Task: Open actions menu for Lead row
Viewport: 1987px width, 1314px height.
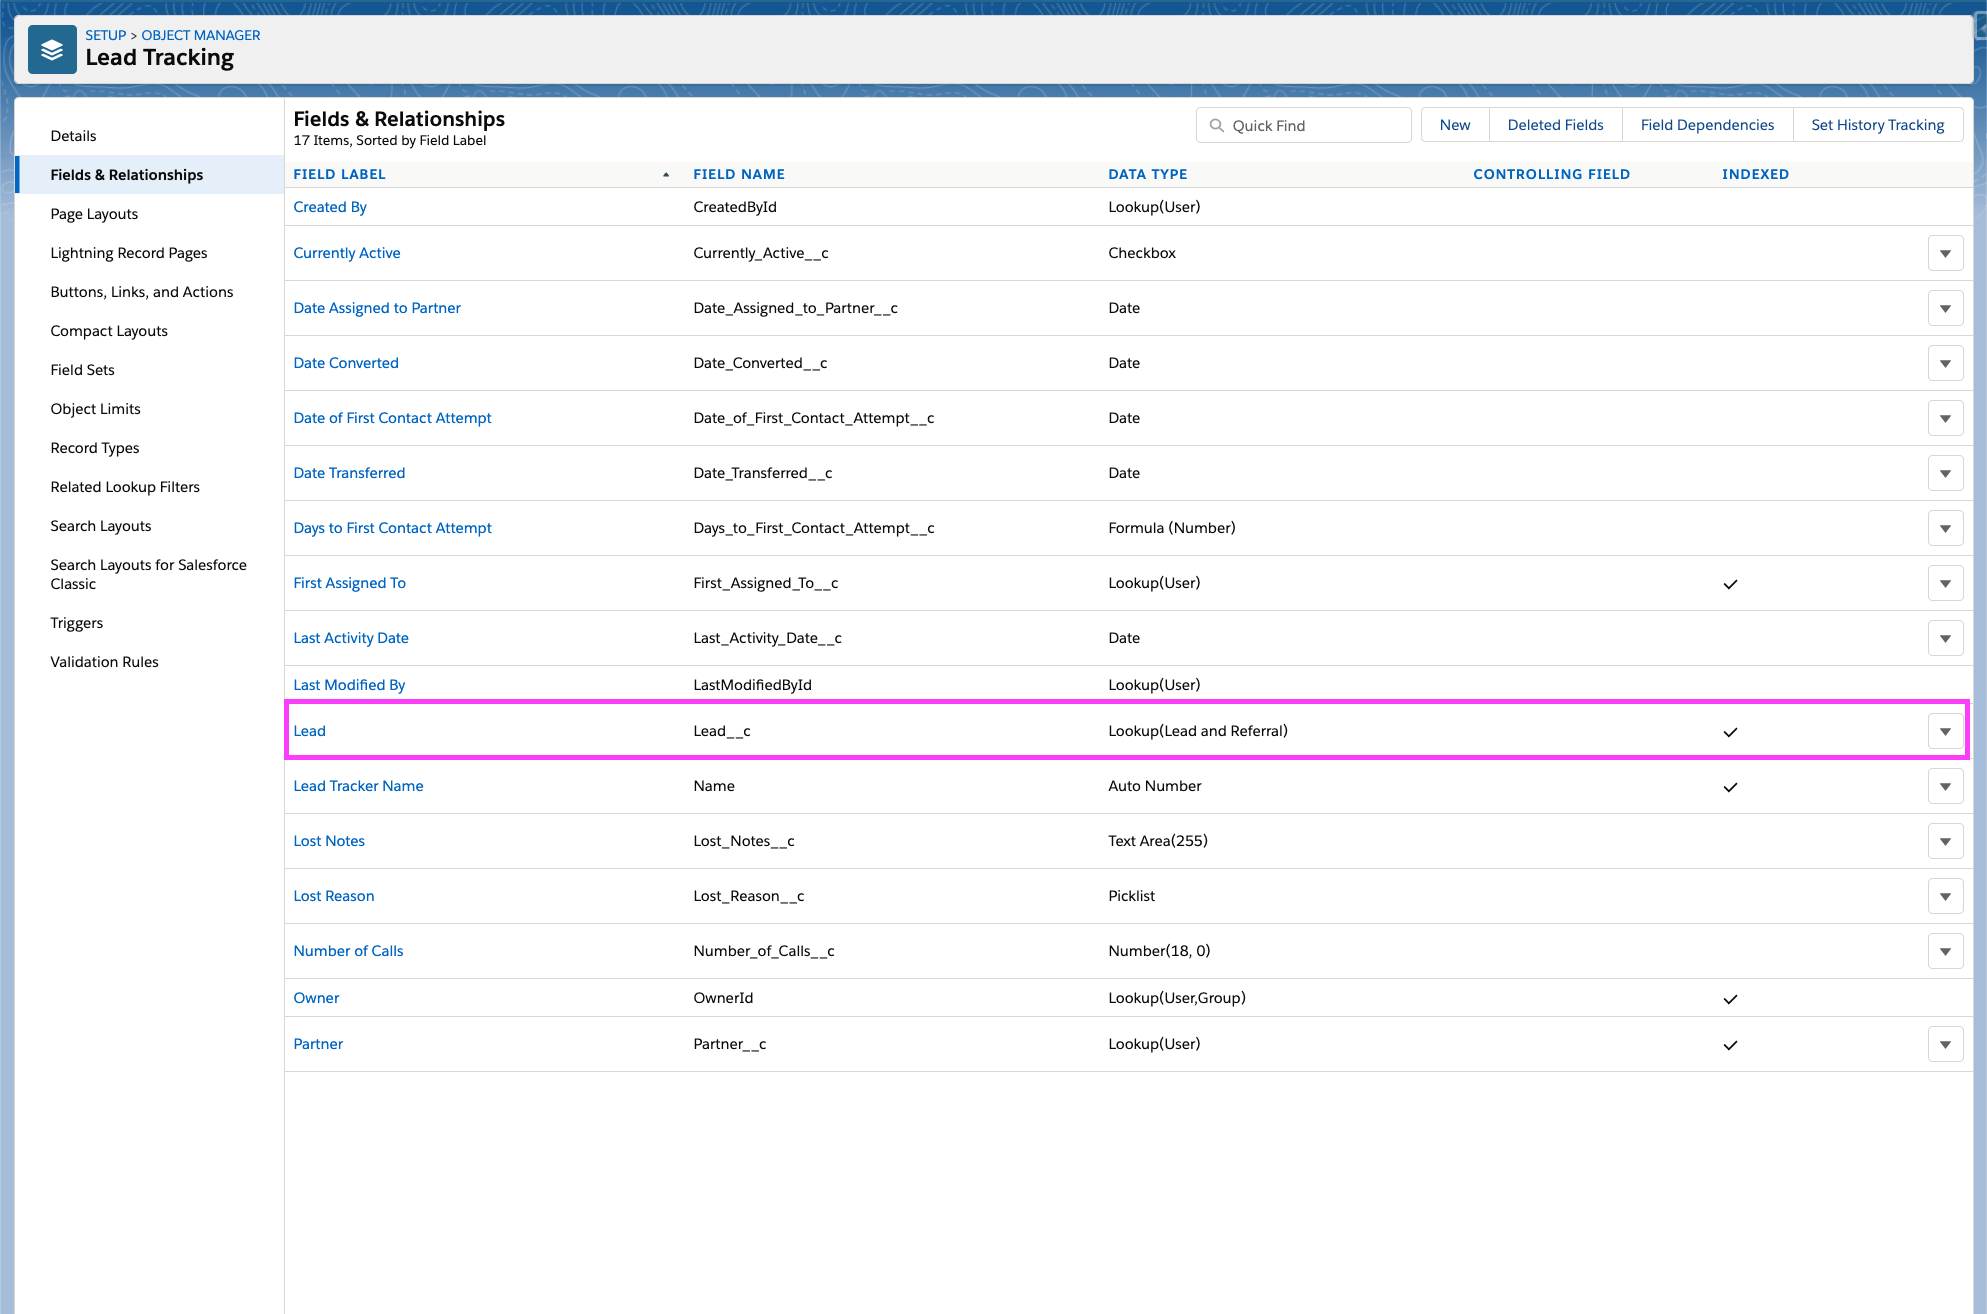Action: (x=1944, y=732)
